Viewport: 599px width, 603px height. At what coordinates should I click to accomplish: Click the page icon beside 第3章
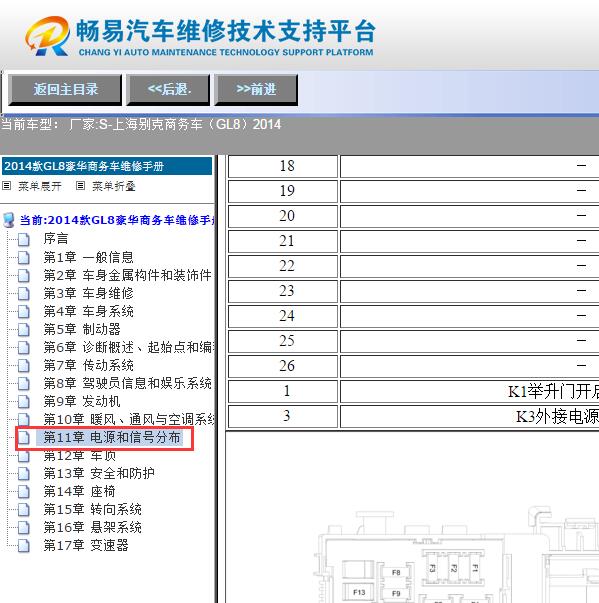[x=23, y=293]
